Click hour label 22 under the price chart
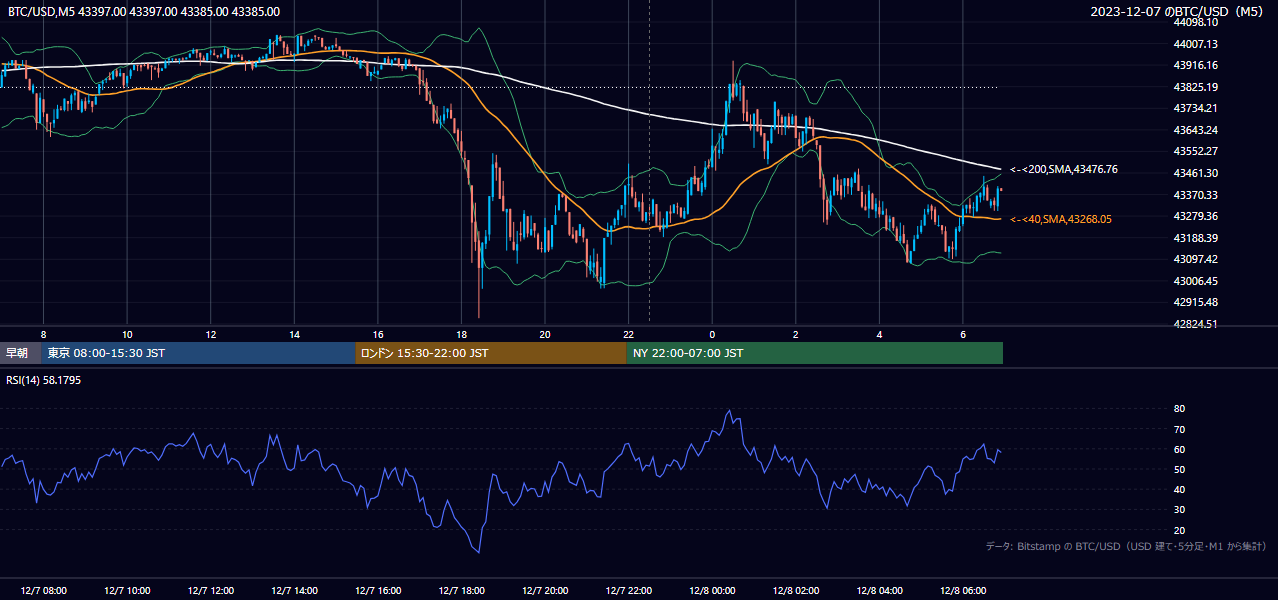The height and width of the screenshot is (600, 1278). [x=628, y=334]
